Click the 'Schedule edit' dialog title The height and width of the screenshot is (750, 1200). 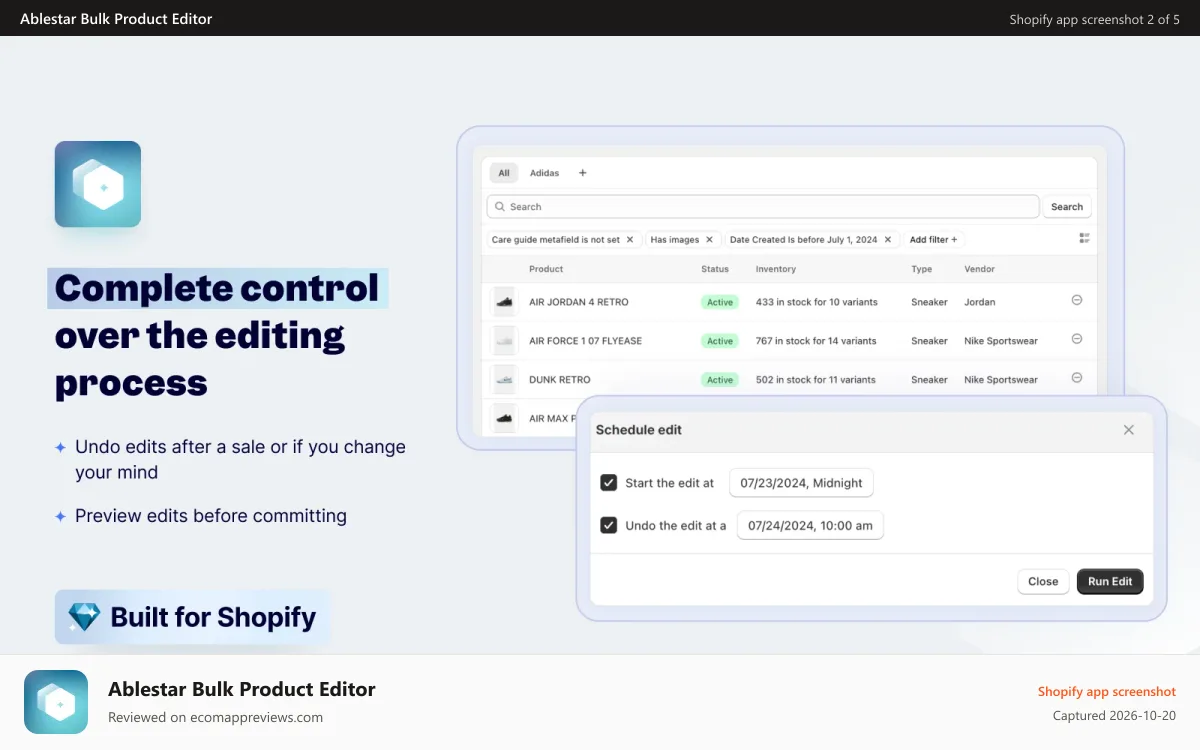click(639, 430)
